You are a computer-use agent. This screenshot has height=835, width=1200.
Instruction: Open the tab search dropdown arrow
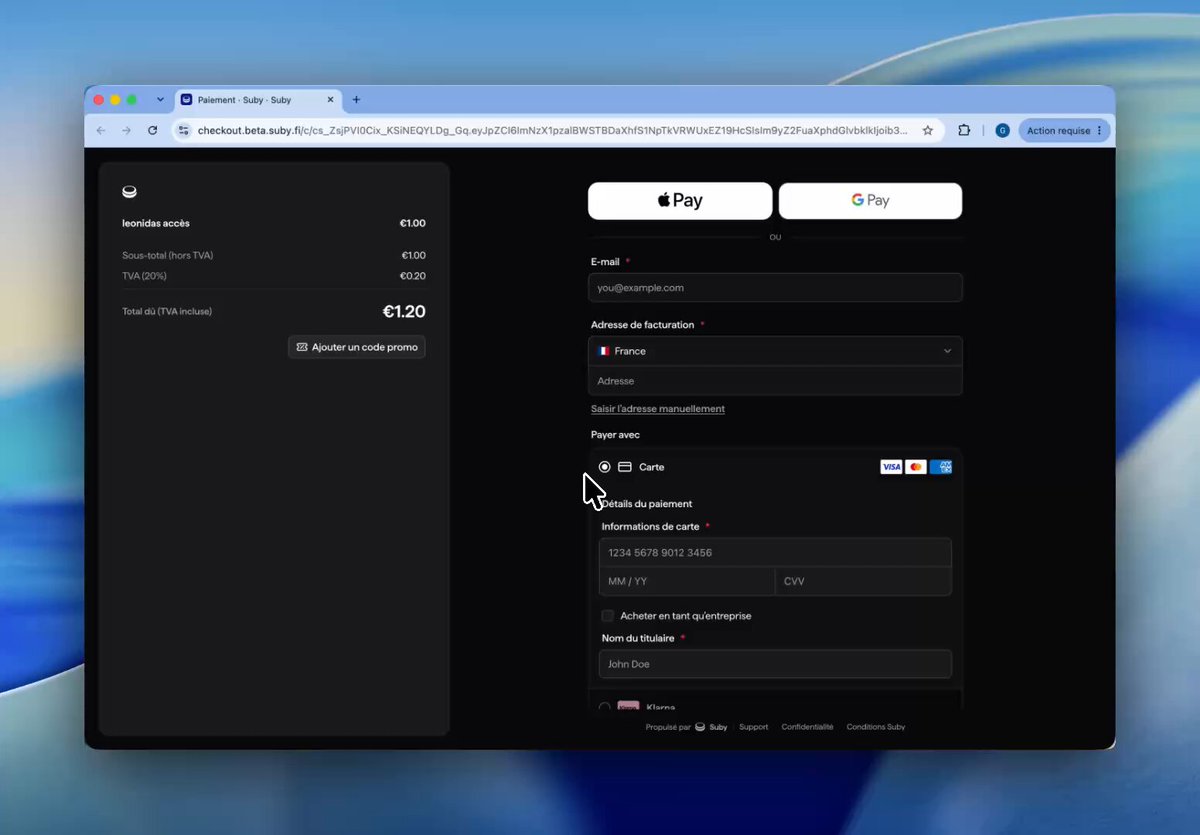coord(160,100)
